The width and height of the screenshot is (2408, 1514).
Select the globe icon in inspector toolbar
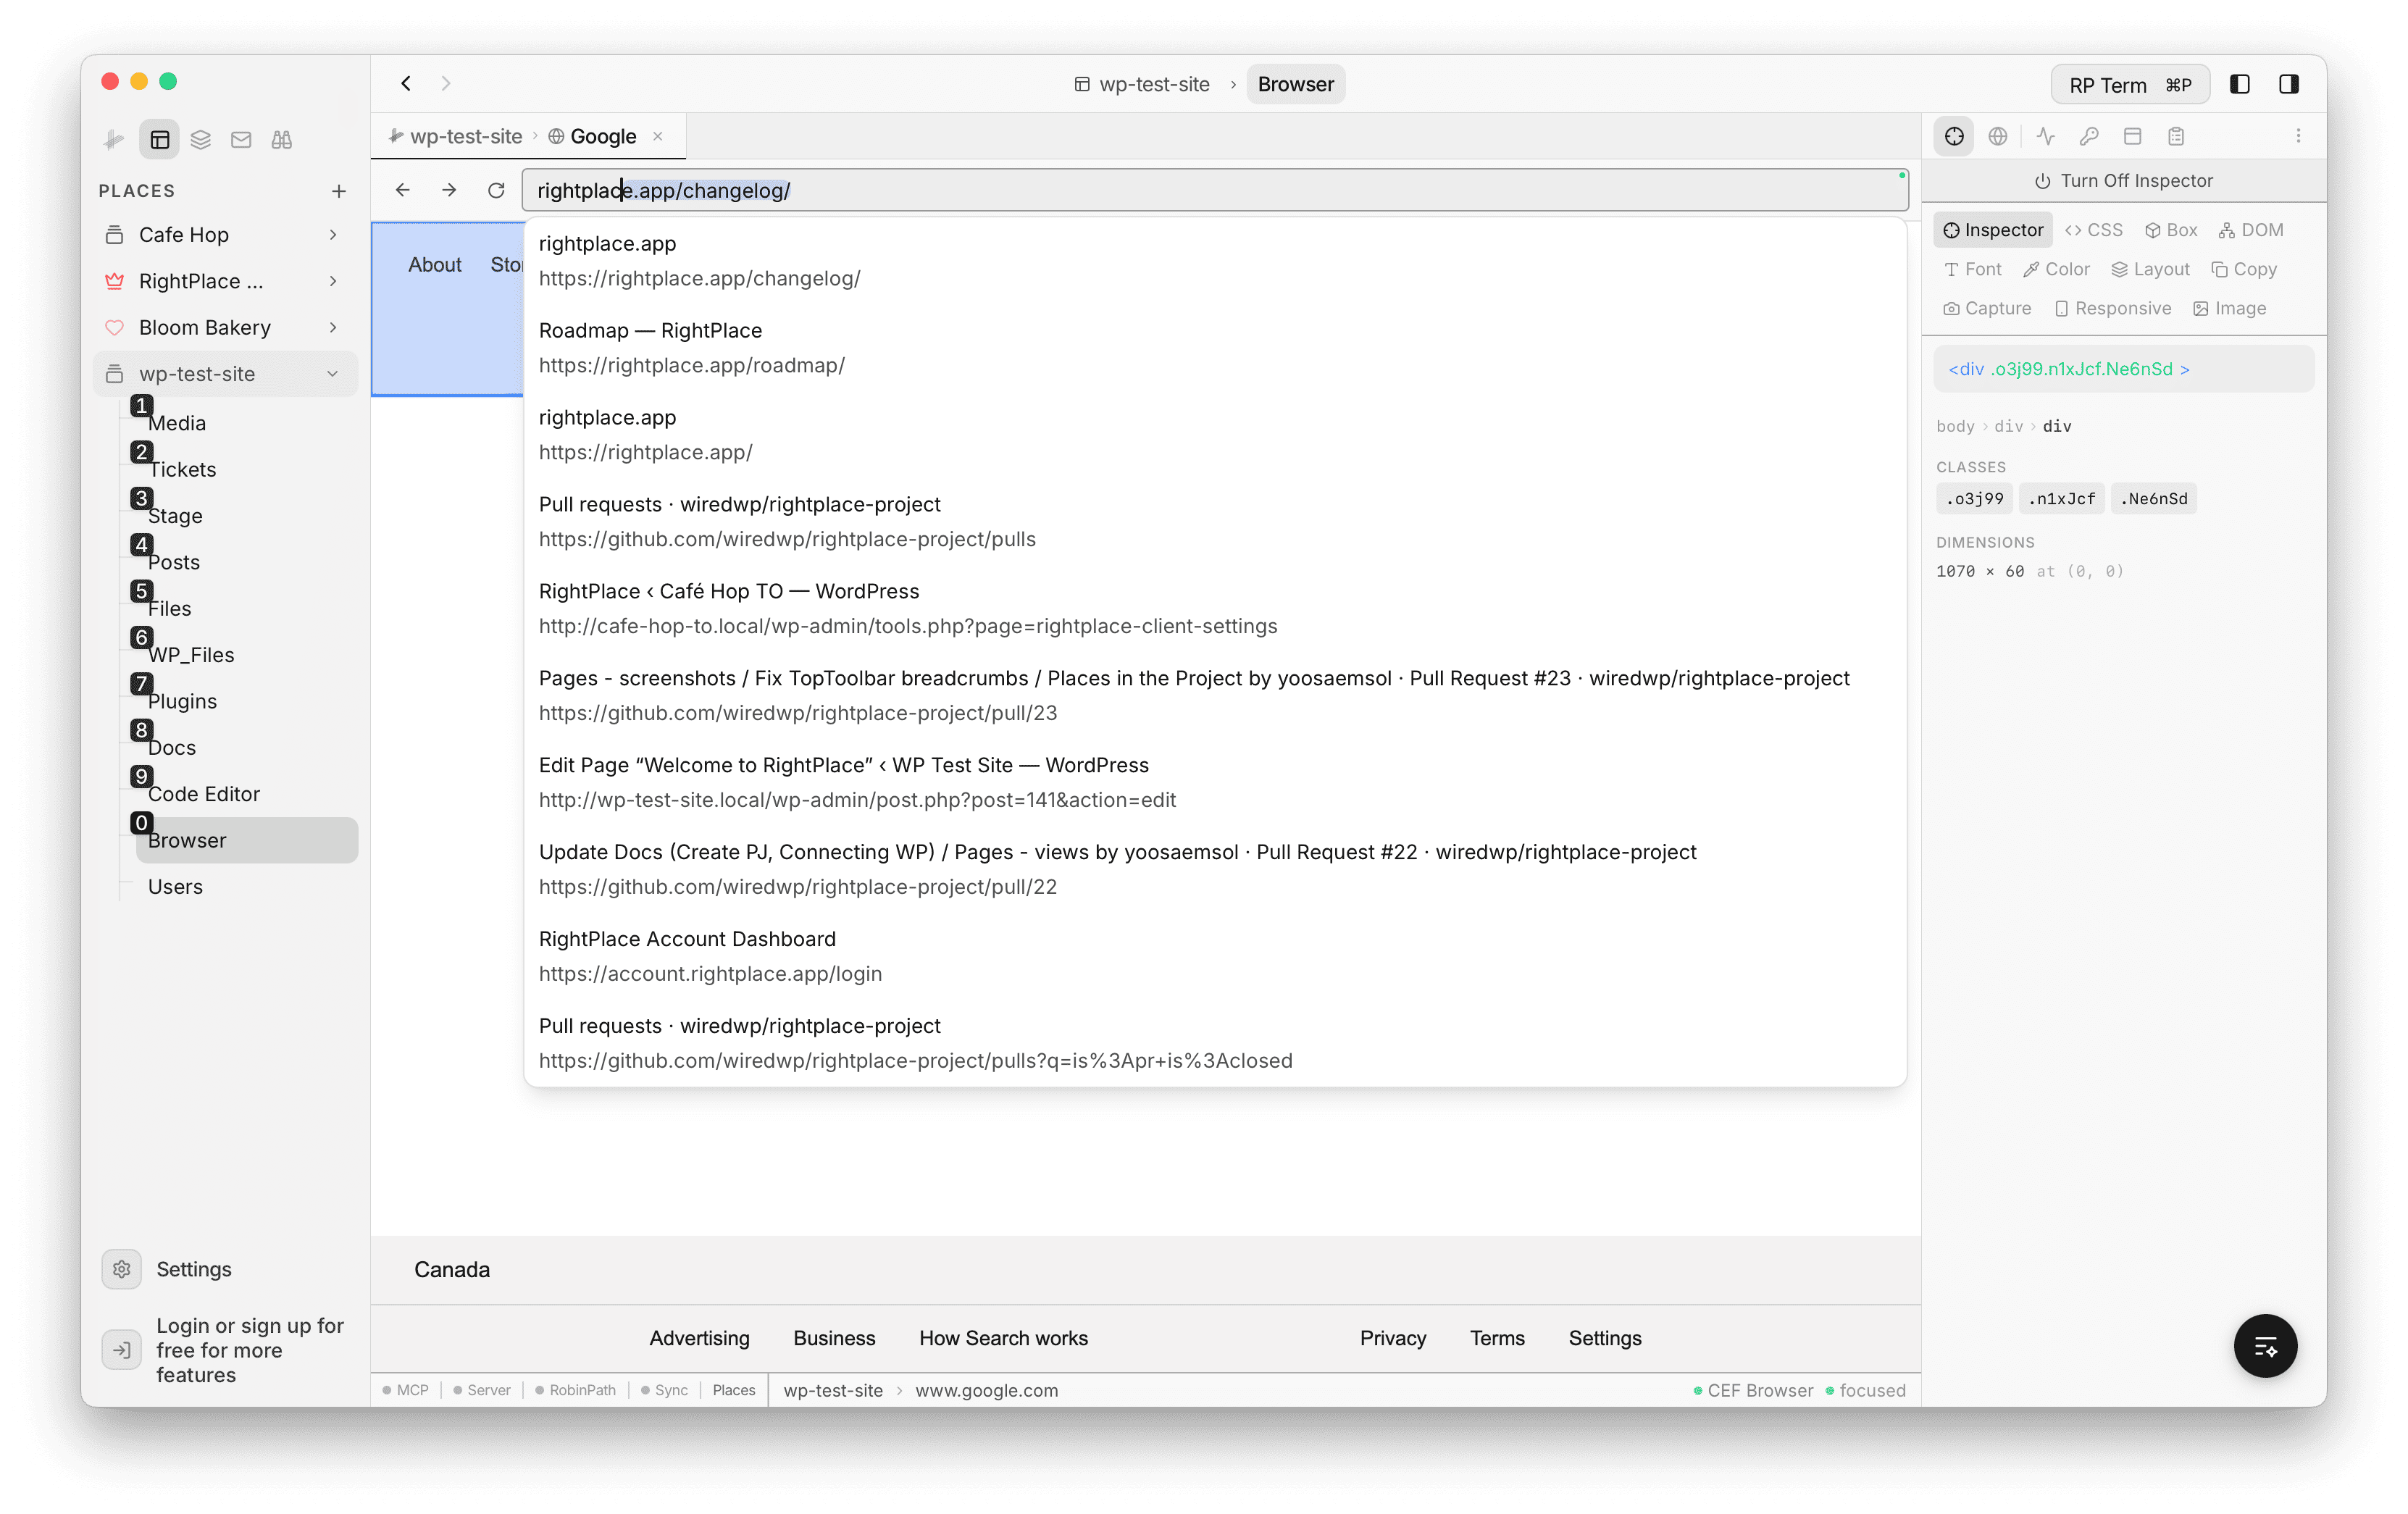tap(1999, 136)
